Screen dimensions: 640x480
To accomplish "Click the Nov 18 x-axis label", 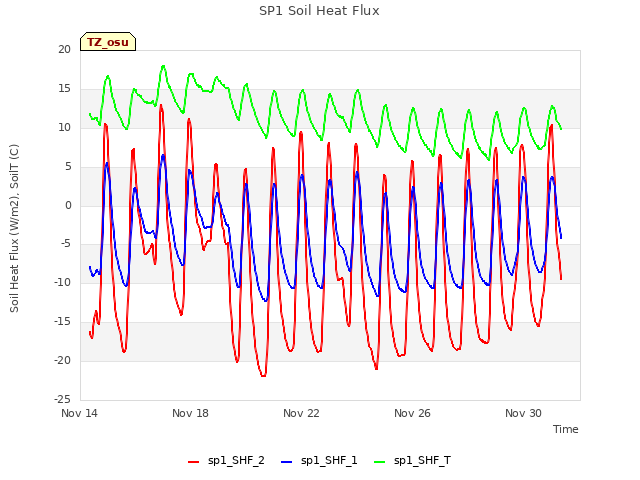I will pos(190,413).
